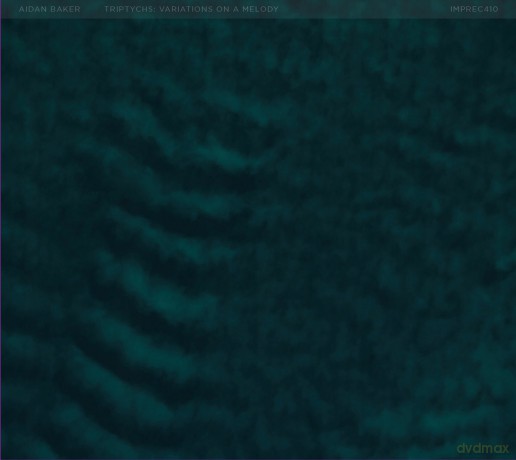The image size is (516, 460).
Task: Click the AIDAN BAKER artist name text
Action: [x=50, y=9]
